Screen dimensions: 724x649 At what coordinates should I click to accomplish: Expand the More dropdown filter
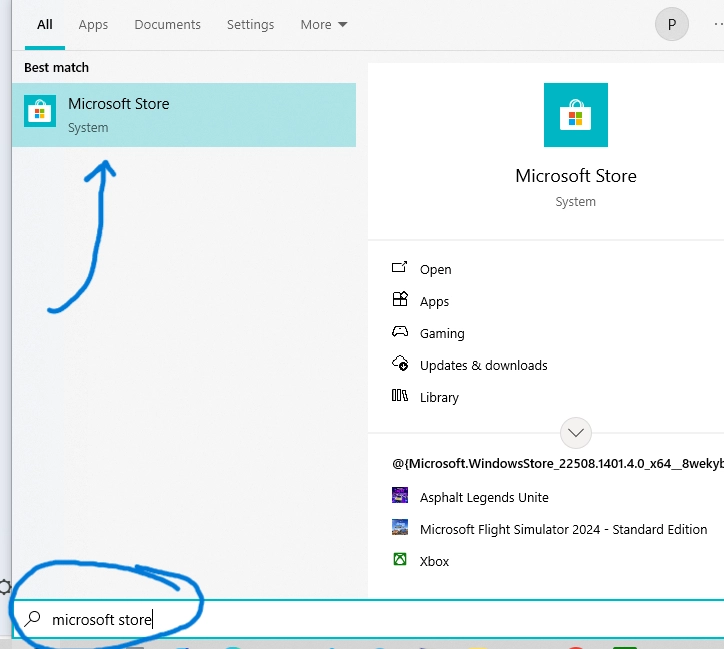tap(323, 24)
